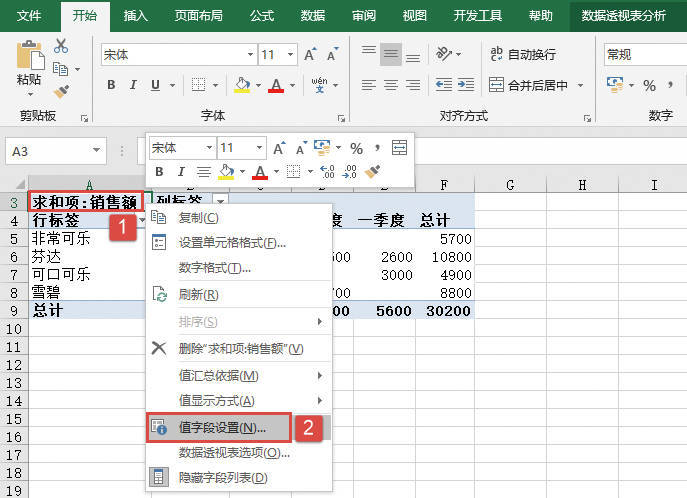This screenshot has height=498, width=687.
Task: Apply the yellow fill color in the ribbon
Action: 242,85
